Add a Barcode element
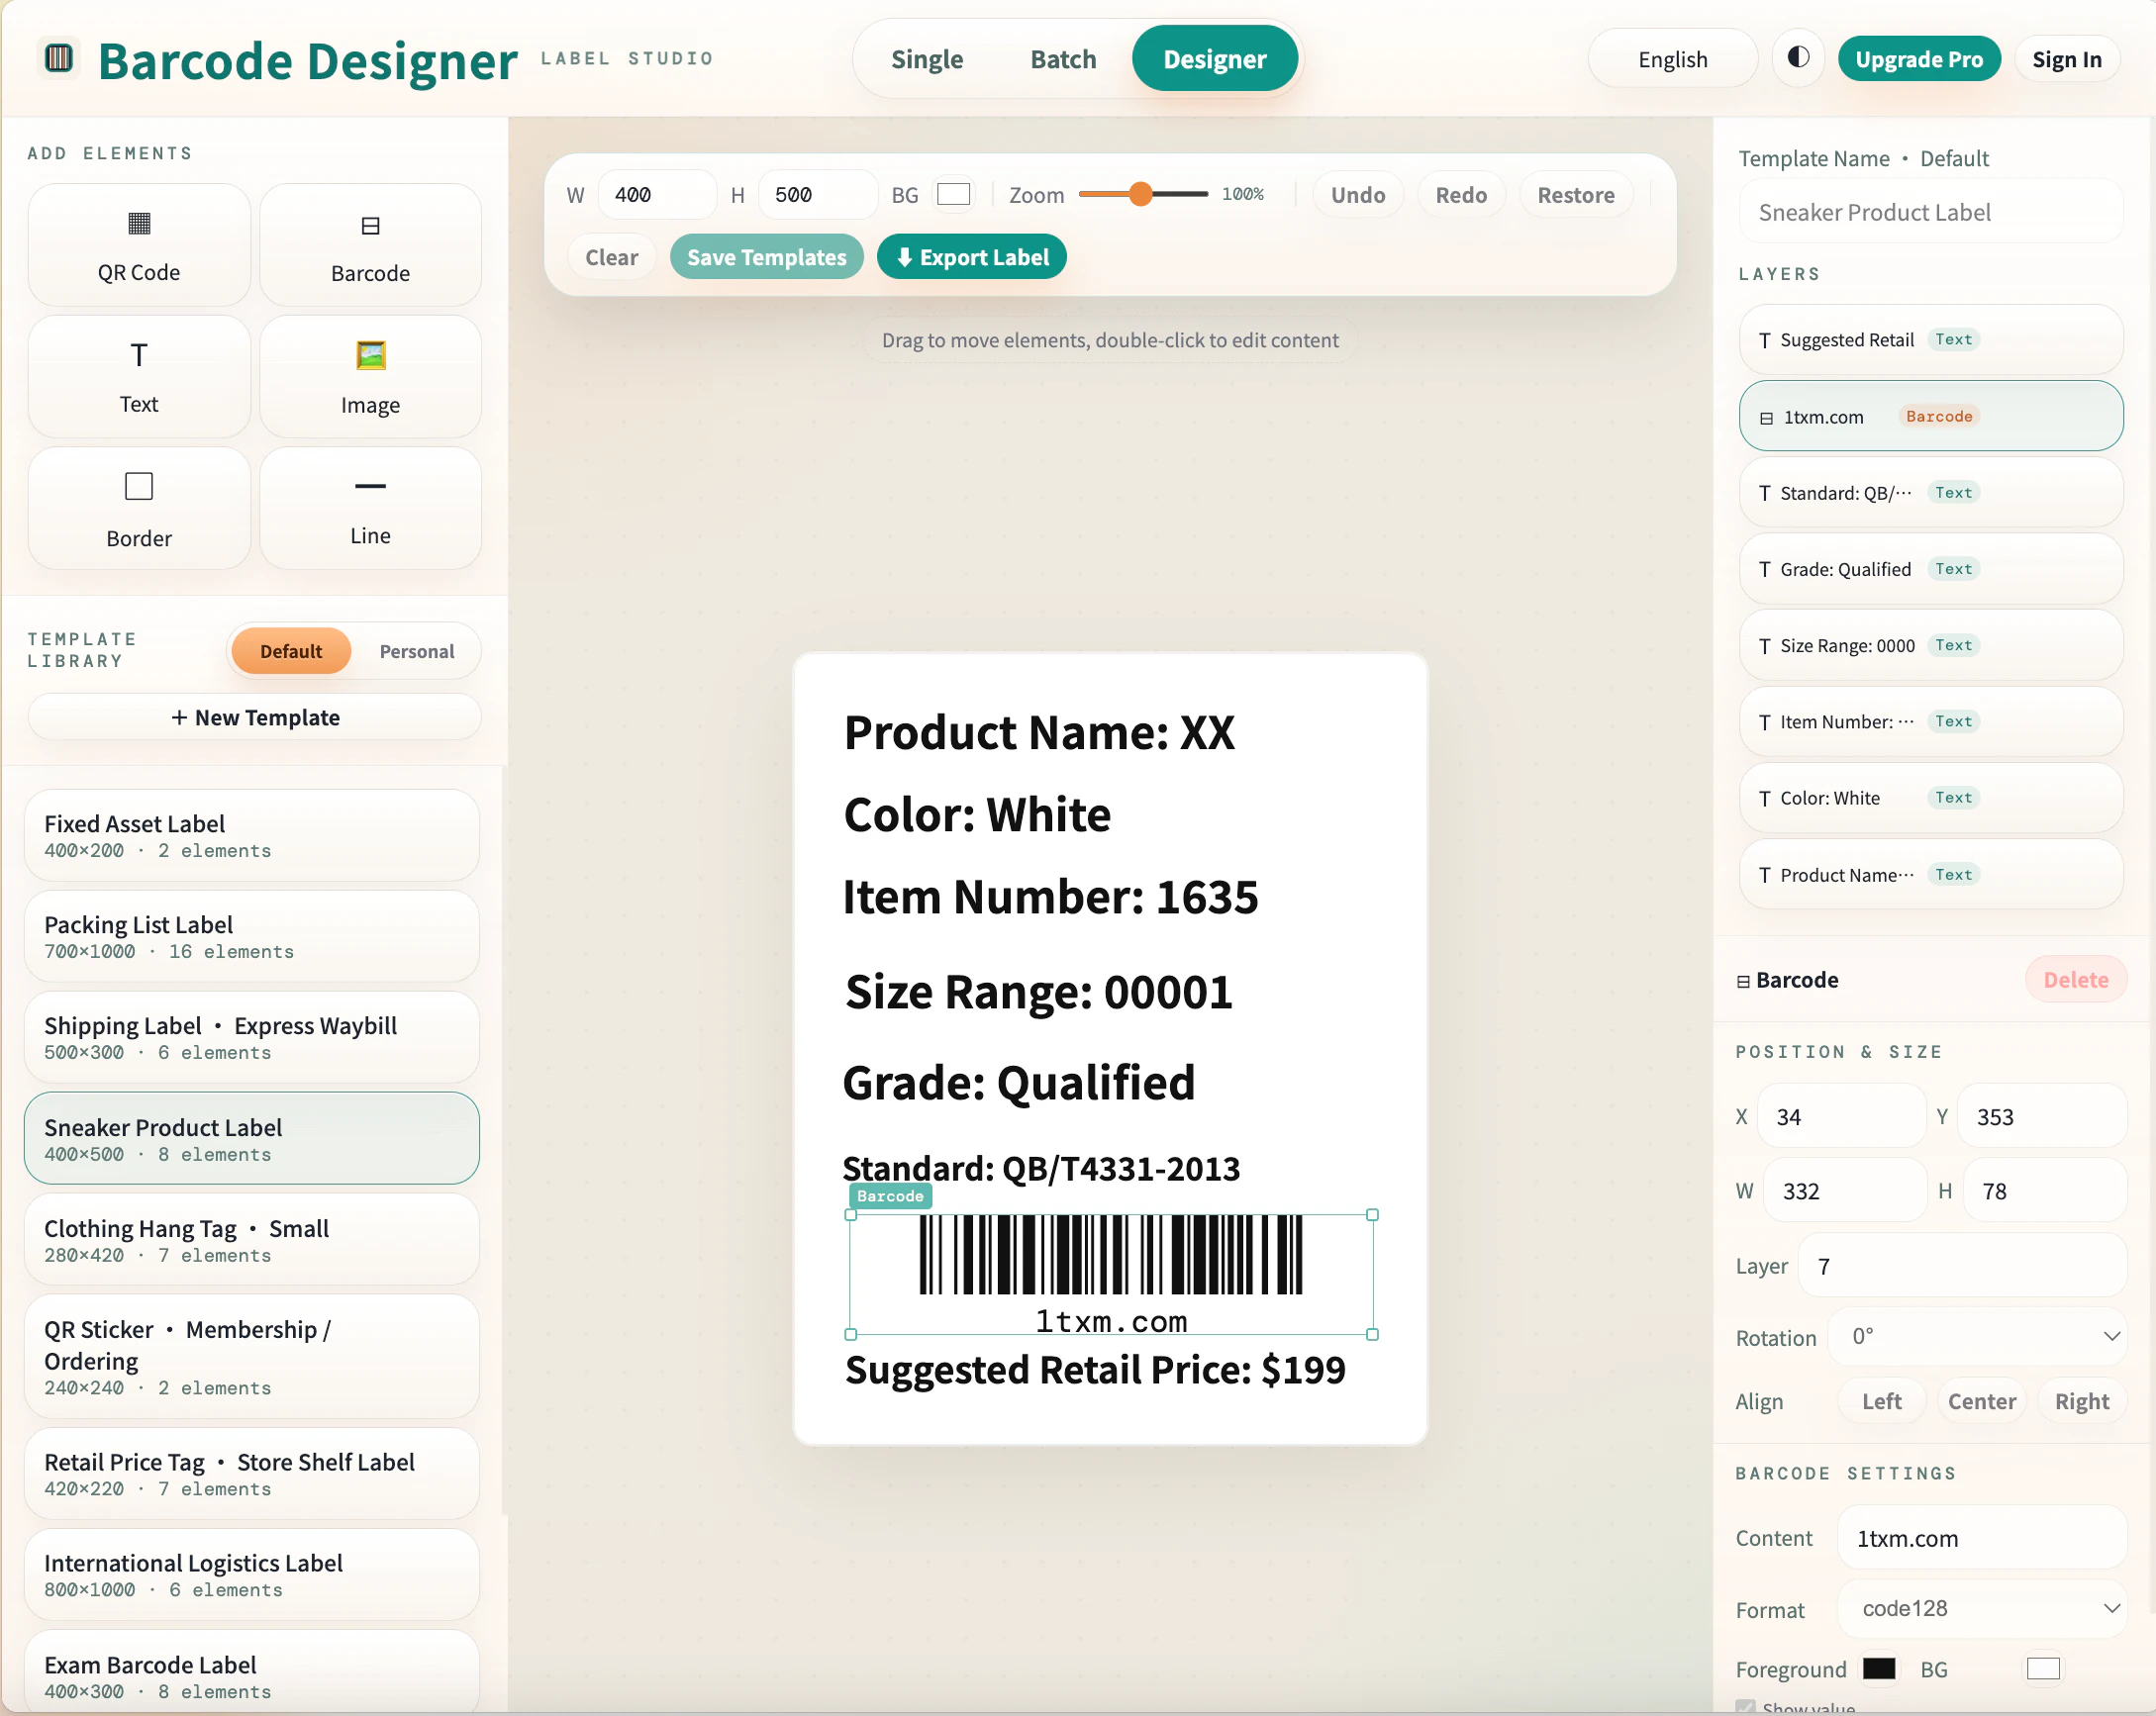The height and width of the screenshot is (1716, 2156). click(x=370, y=244)
